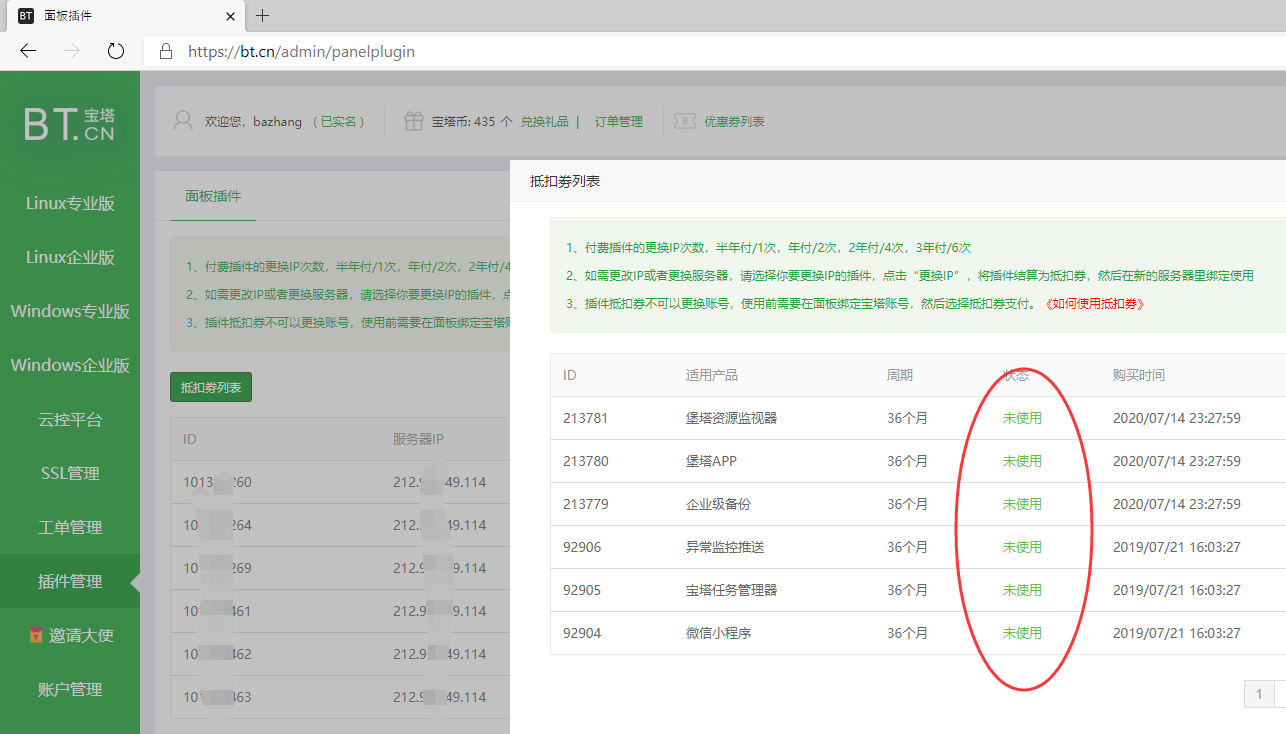Select coupon ID 213779
Screen dimensions: 1286x734
coord(586,504)
